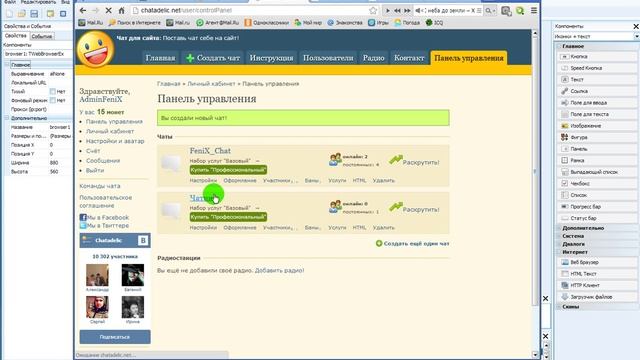The width and height of the screenshot is (640, 360).
Task: Open the Пользователи site tab
Action: point(328,58)
